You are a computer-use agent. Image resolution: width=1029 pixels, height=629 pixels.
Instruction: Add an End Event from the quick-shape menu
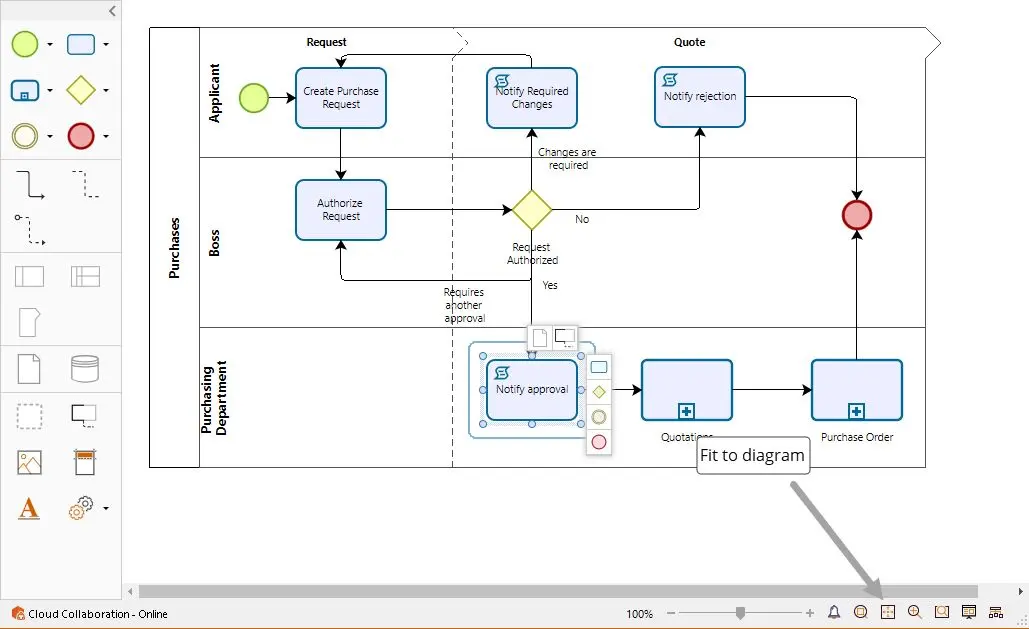tap(598, 442)
